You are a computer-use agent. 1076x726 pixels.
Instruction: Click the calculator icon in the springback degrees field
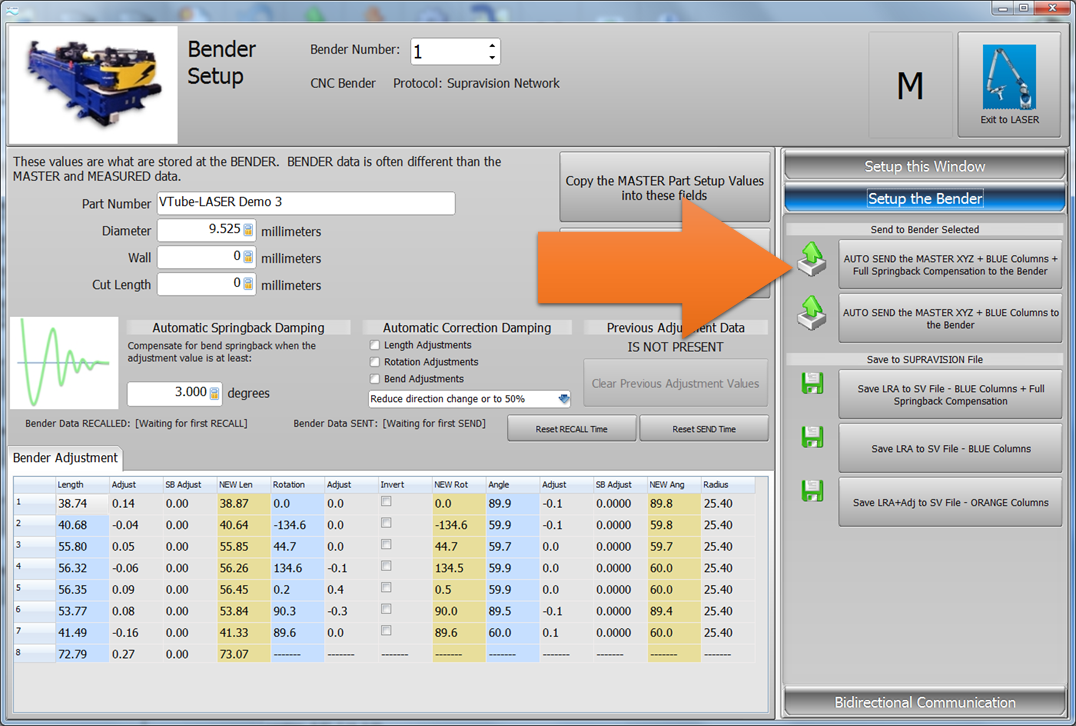click(x=214, y=393)
